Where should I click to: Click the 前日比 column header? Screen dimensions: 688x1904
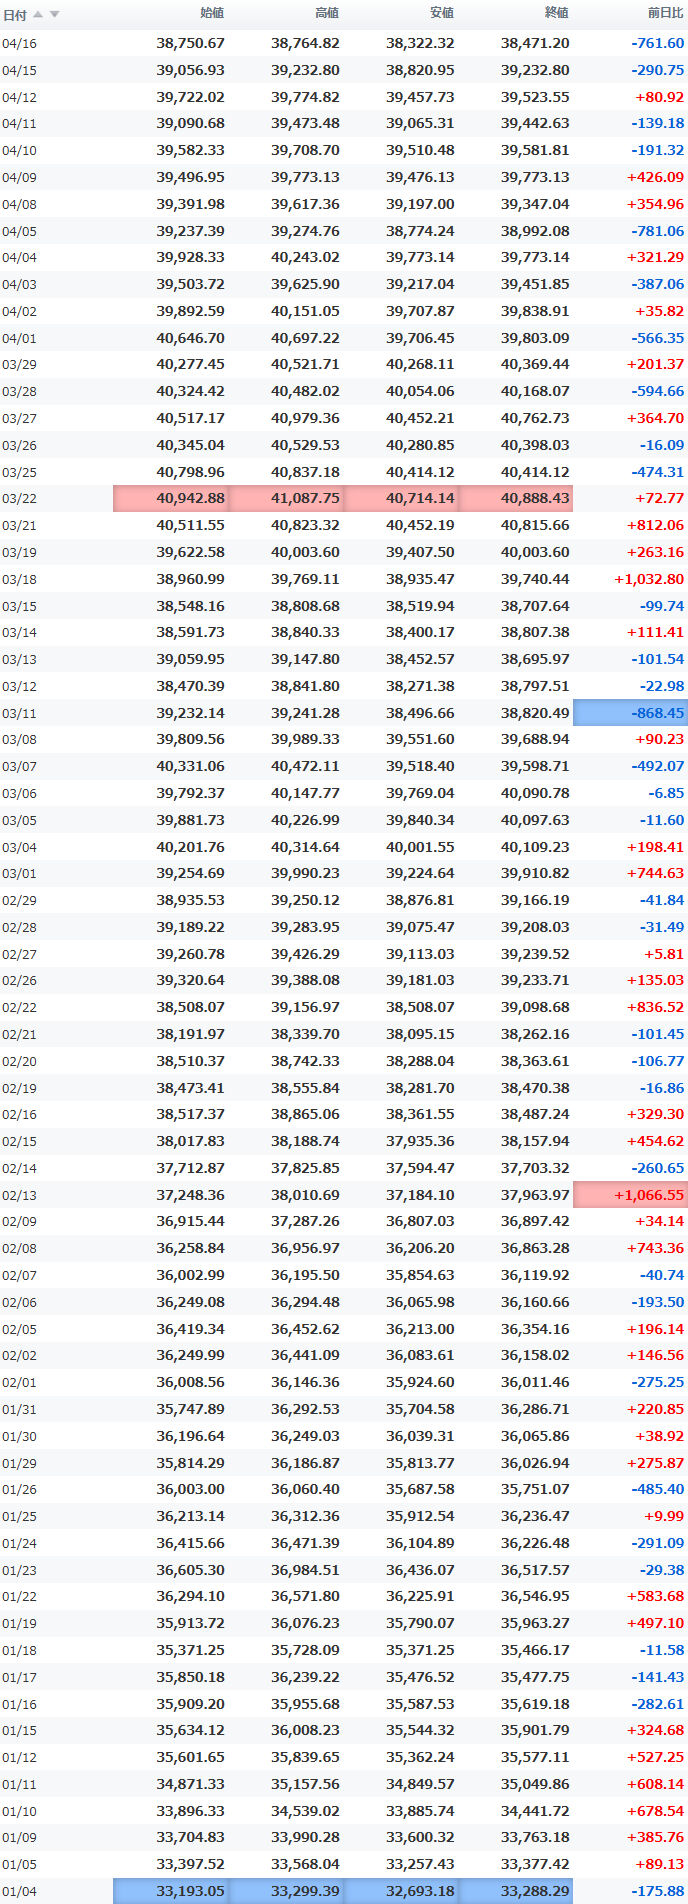click(x=666, y=13)
